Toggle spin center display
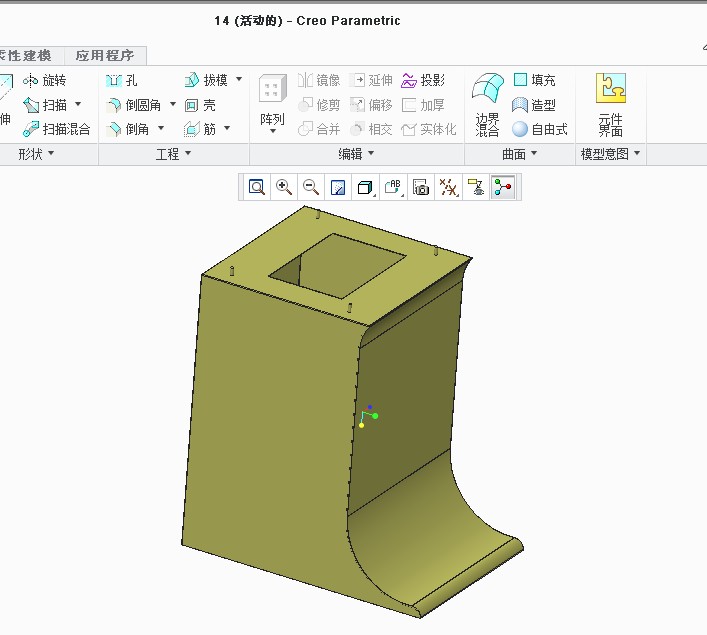This screenshot has width=707, height=635. (502, 187)
